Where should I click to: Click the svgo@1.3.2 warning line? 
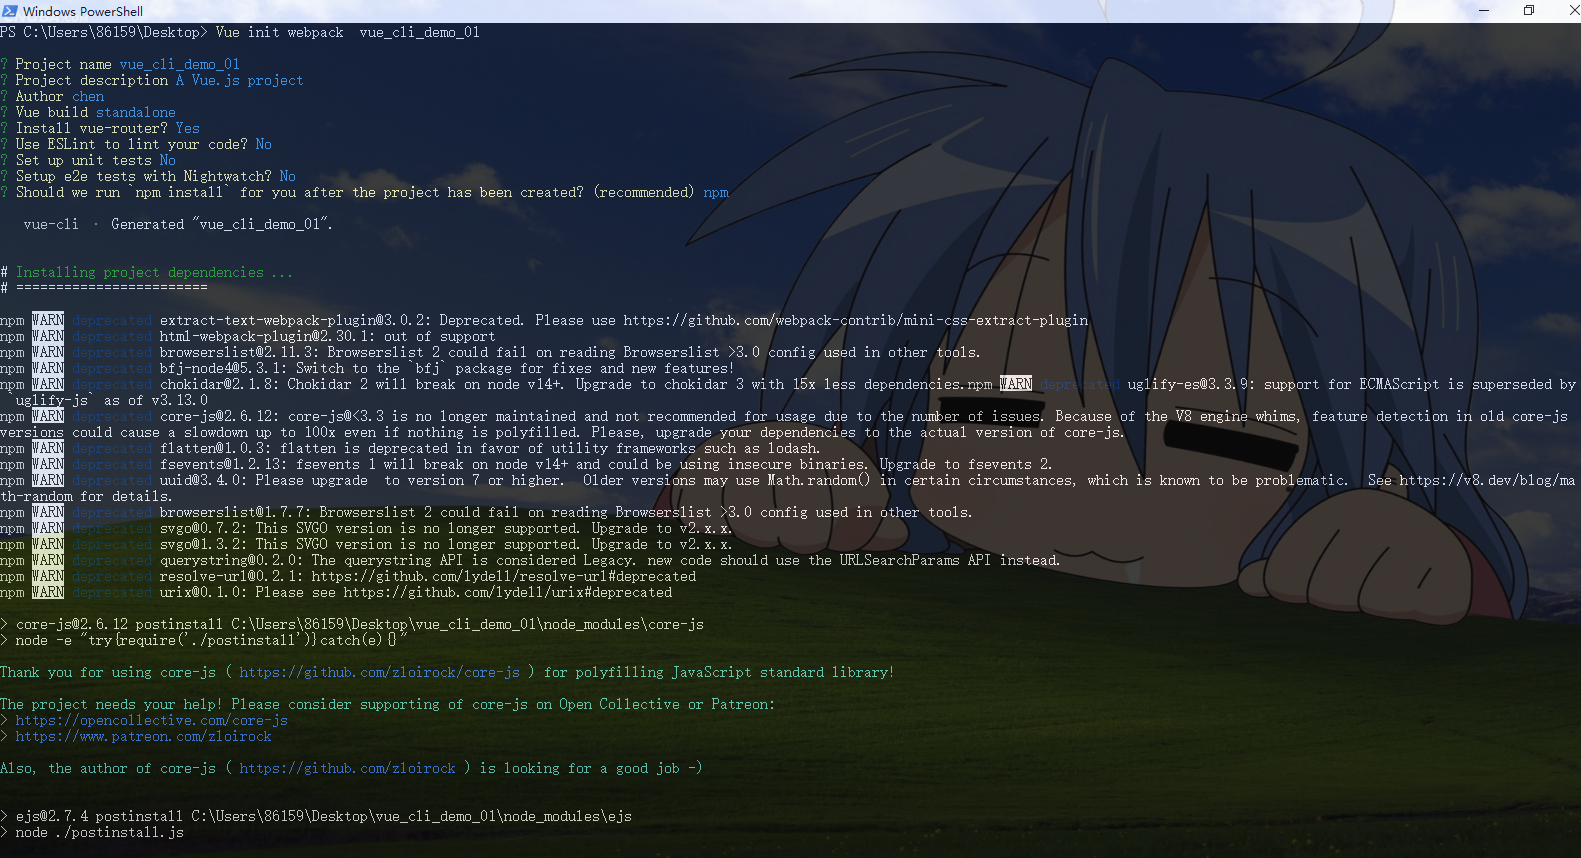click(x=366, y=544)
